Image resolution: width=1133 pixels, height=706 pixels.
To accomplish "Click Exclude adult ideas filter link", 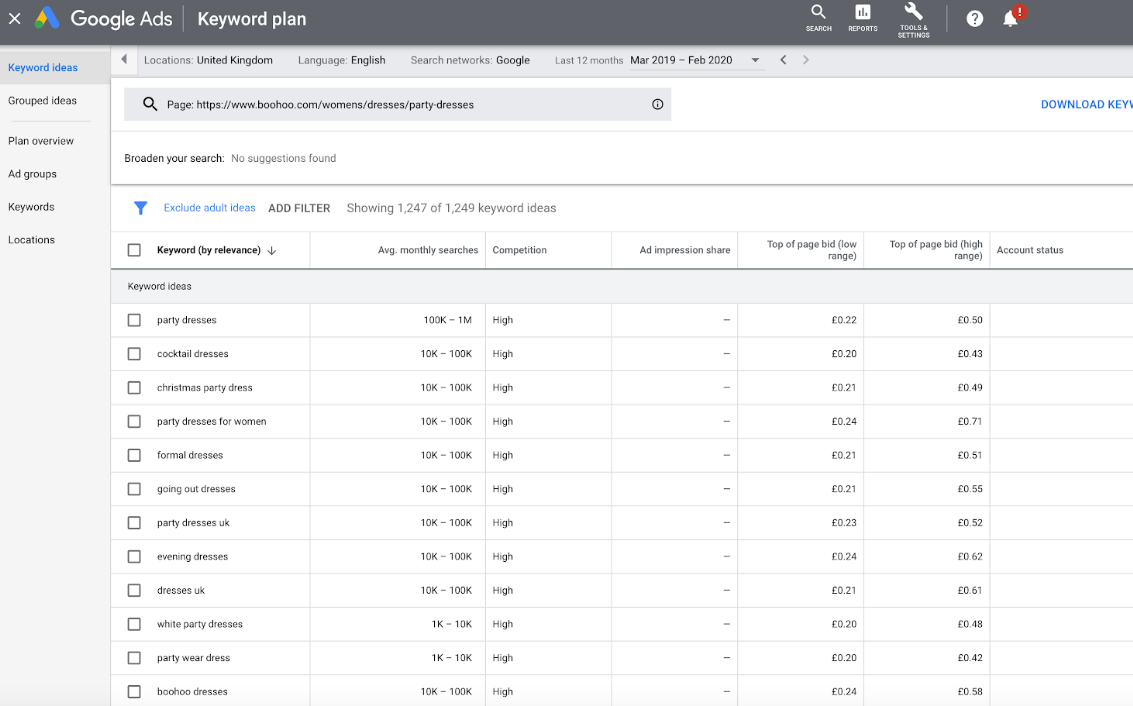I will tap(210, 207).
